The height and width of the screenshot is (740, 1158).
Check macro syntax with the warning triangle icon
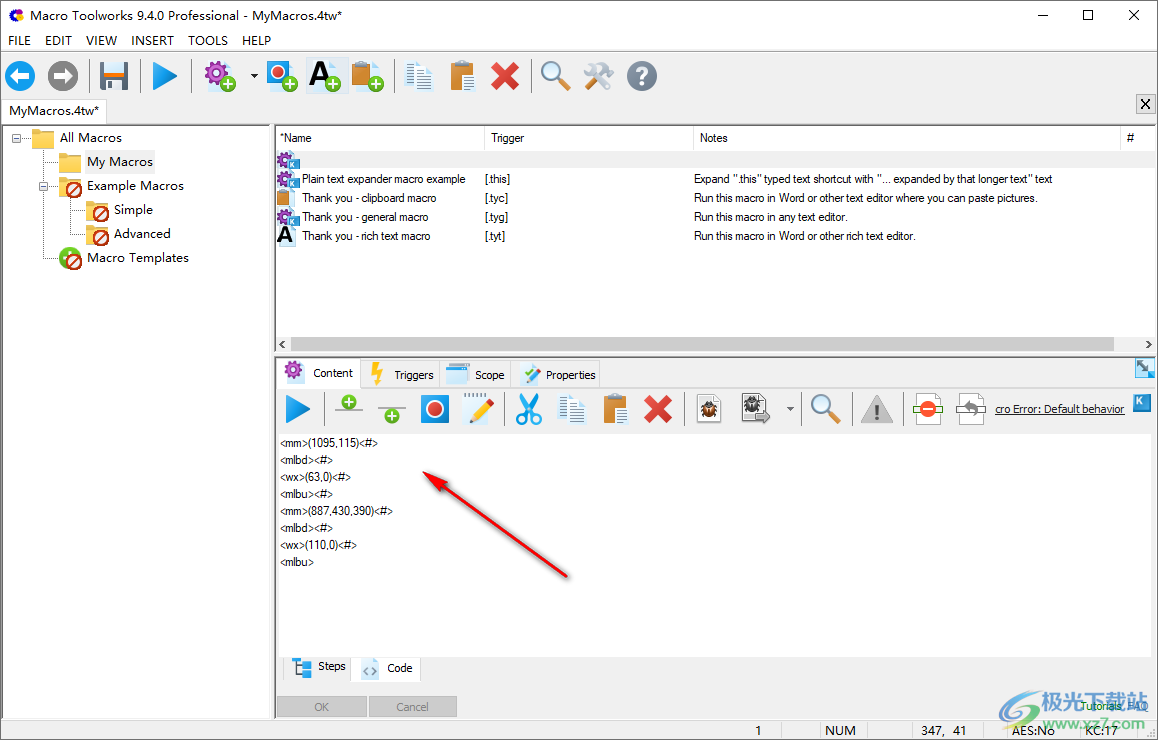pos(877,409)
